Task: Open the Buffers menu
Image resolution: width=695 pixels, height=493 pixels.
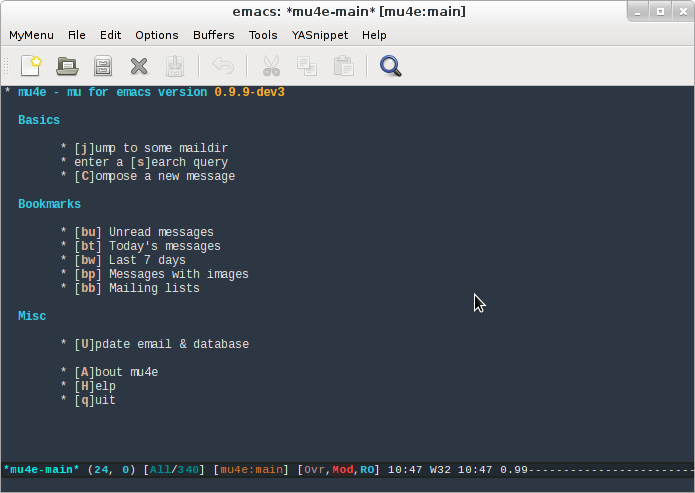Action: pos(213,35)
